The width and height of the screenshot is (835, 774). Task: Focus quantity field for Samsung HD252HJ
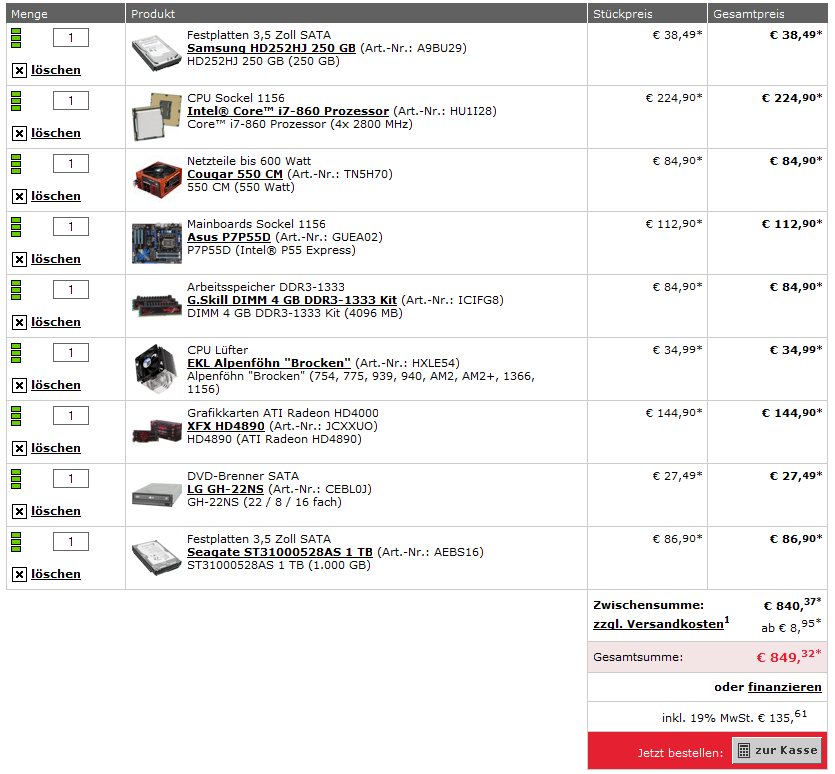point(71,38)
